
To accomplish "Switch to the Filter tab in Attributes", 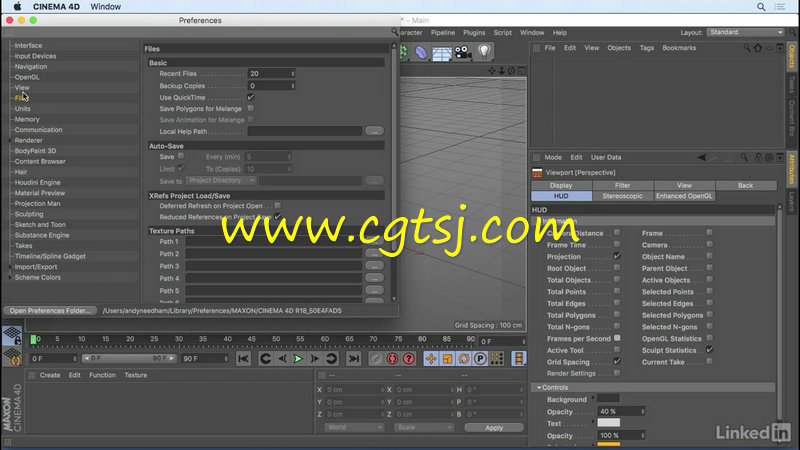I will pyautogui.click(x=622, y=185).
